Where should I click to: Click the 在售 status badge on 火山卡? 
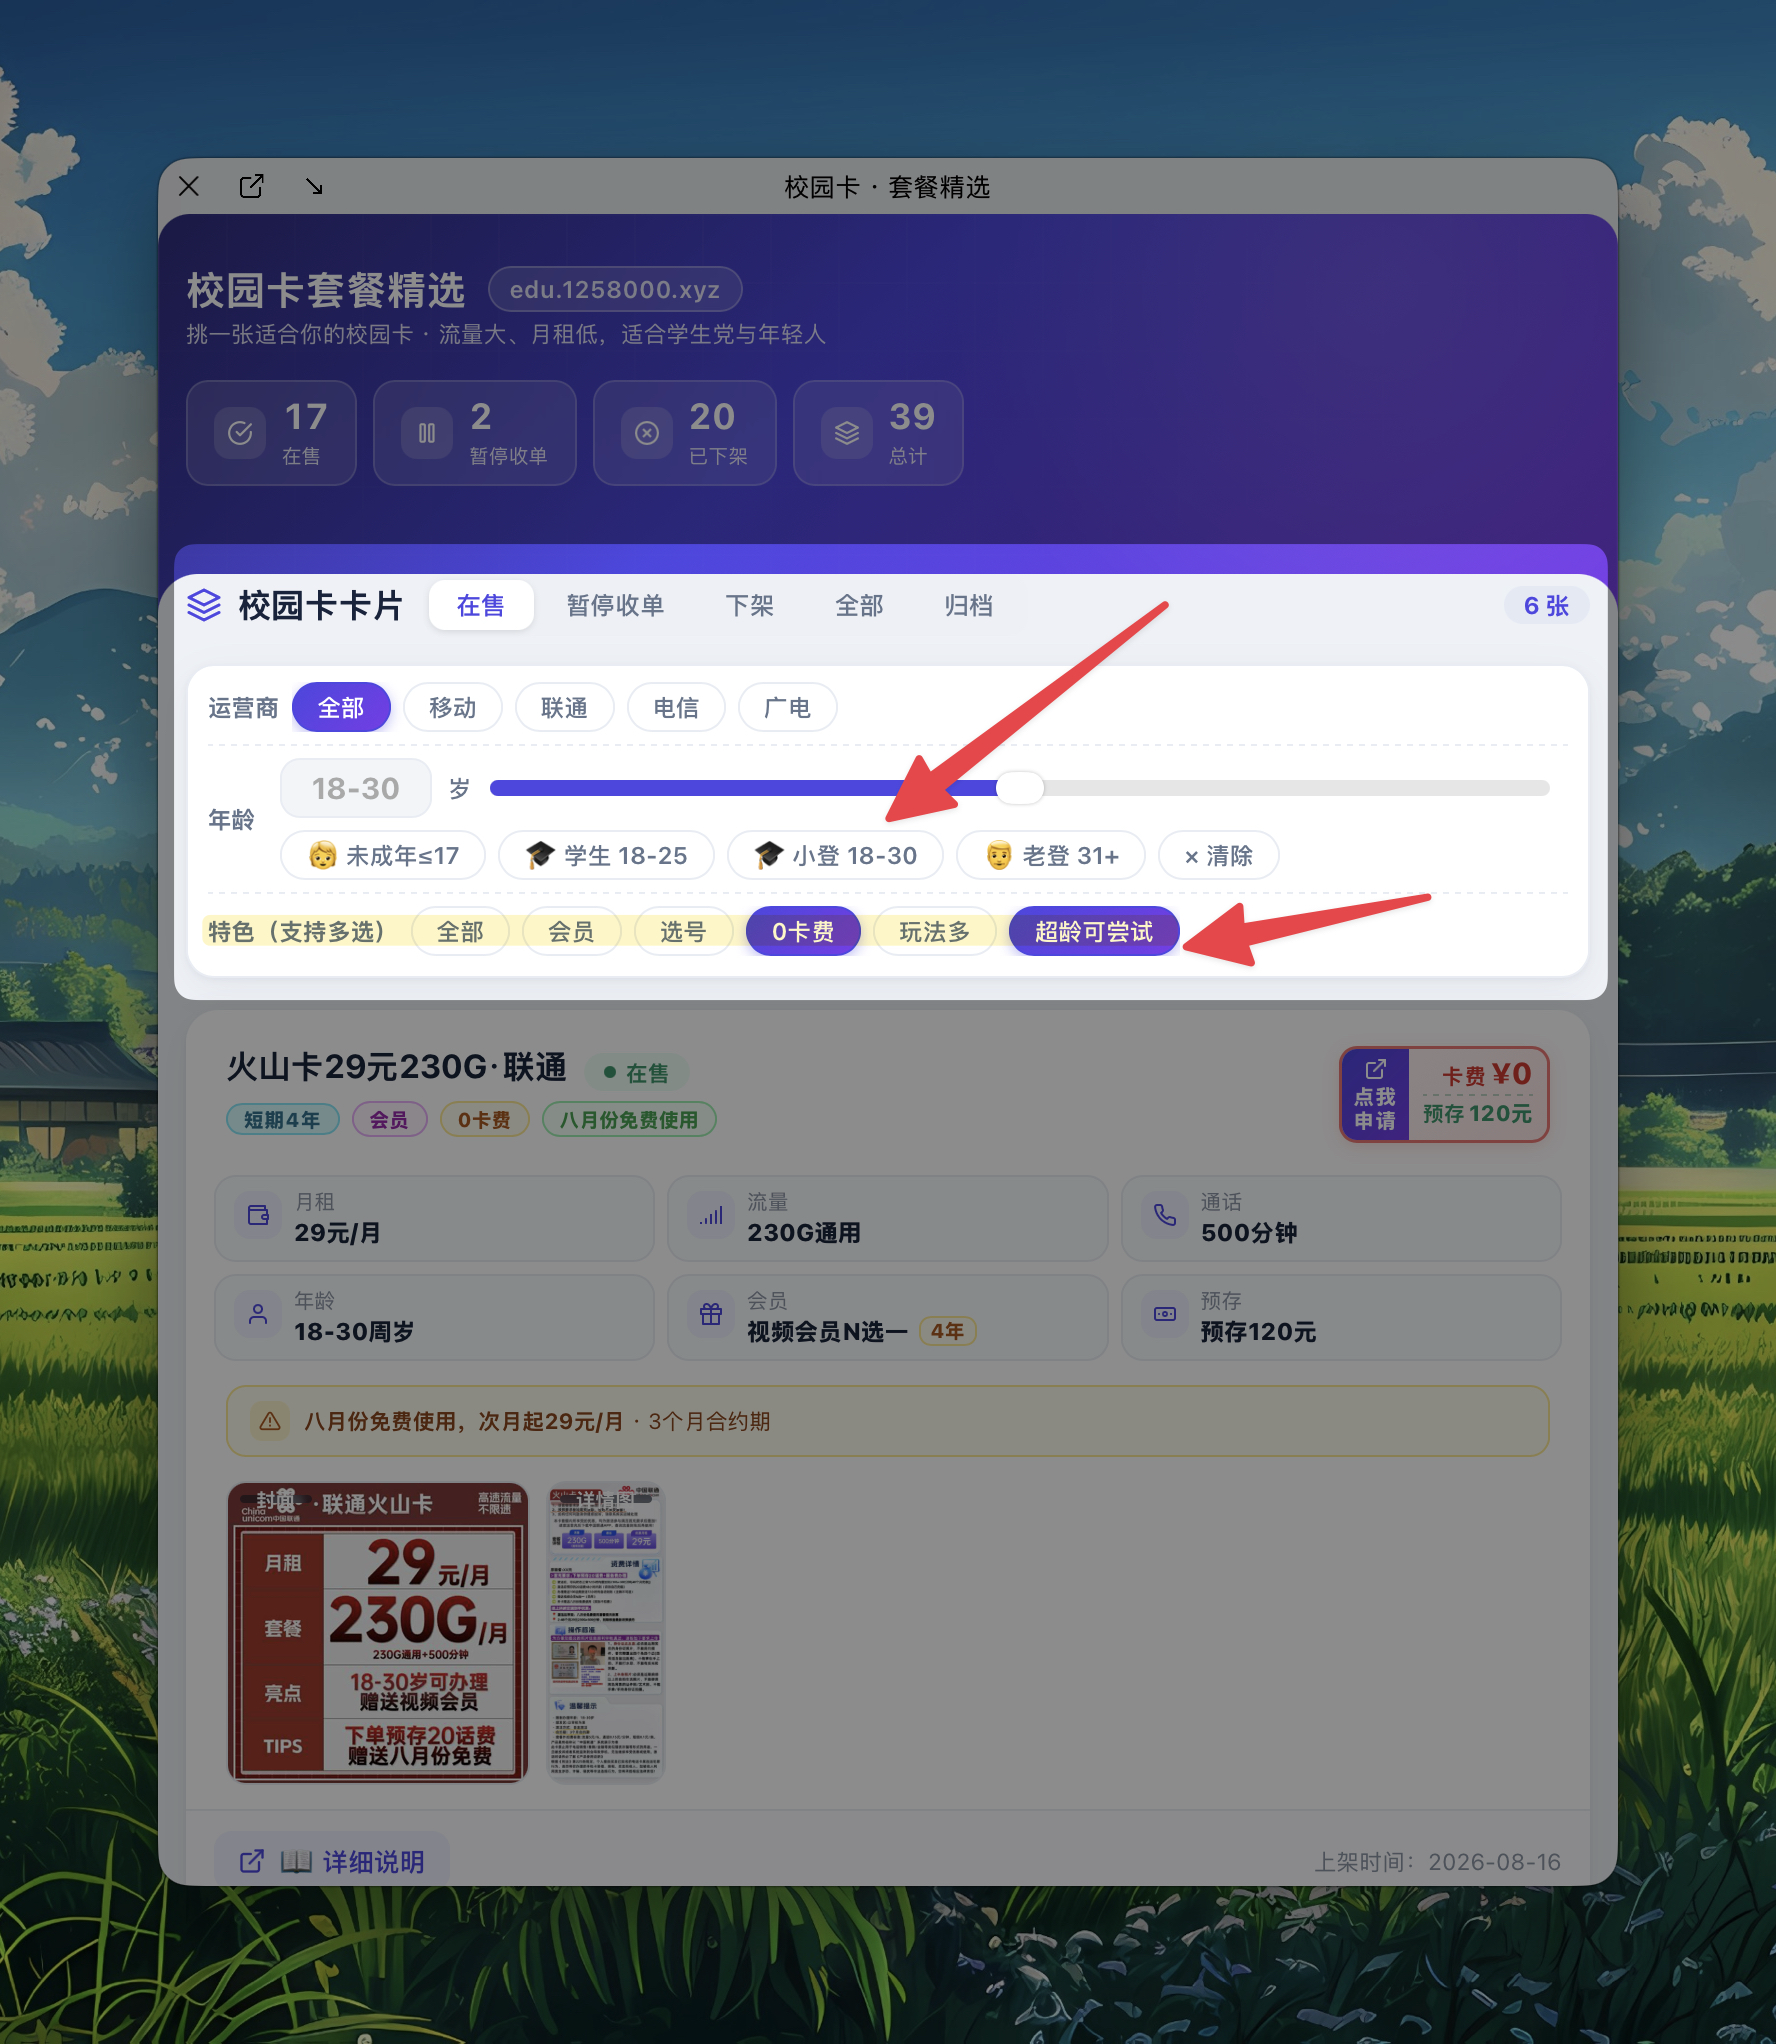click(637, 1073)
